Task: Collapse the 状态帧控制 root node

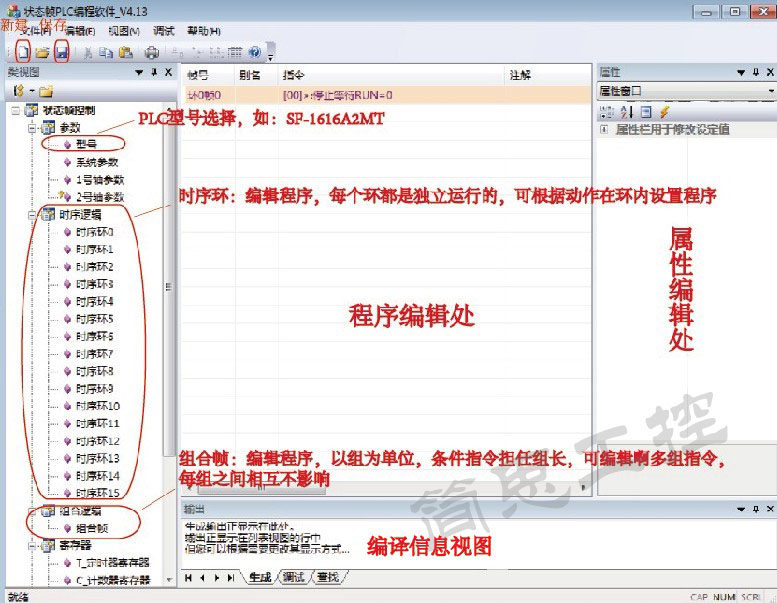Action: [x=16, y=110]
